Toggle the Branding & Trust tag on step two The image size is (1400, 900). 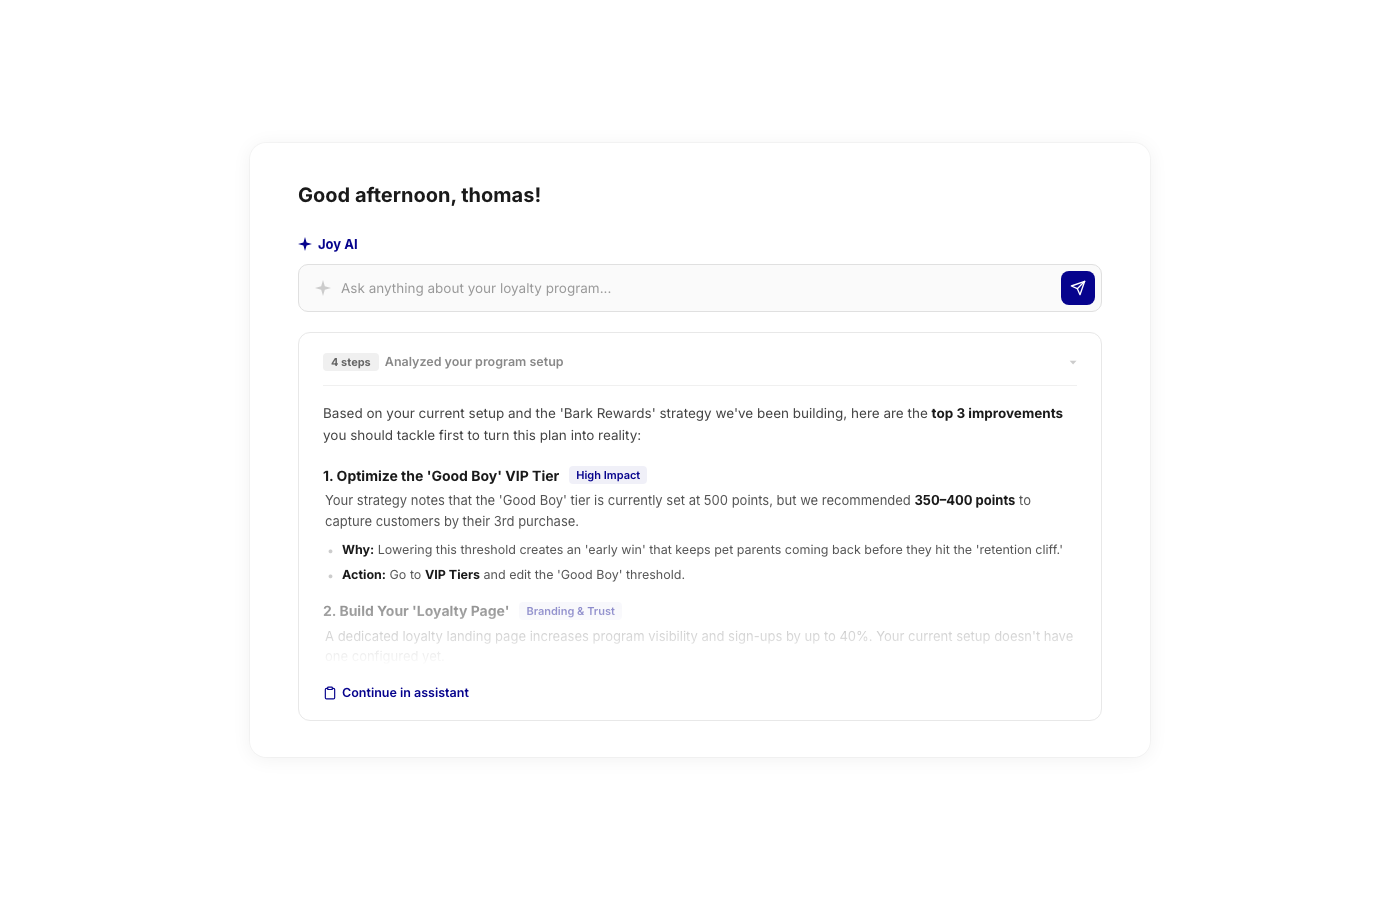pyautogui.click(x=570, y=611)
